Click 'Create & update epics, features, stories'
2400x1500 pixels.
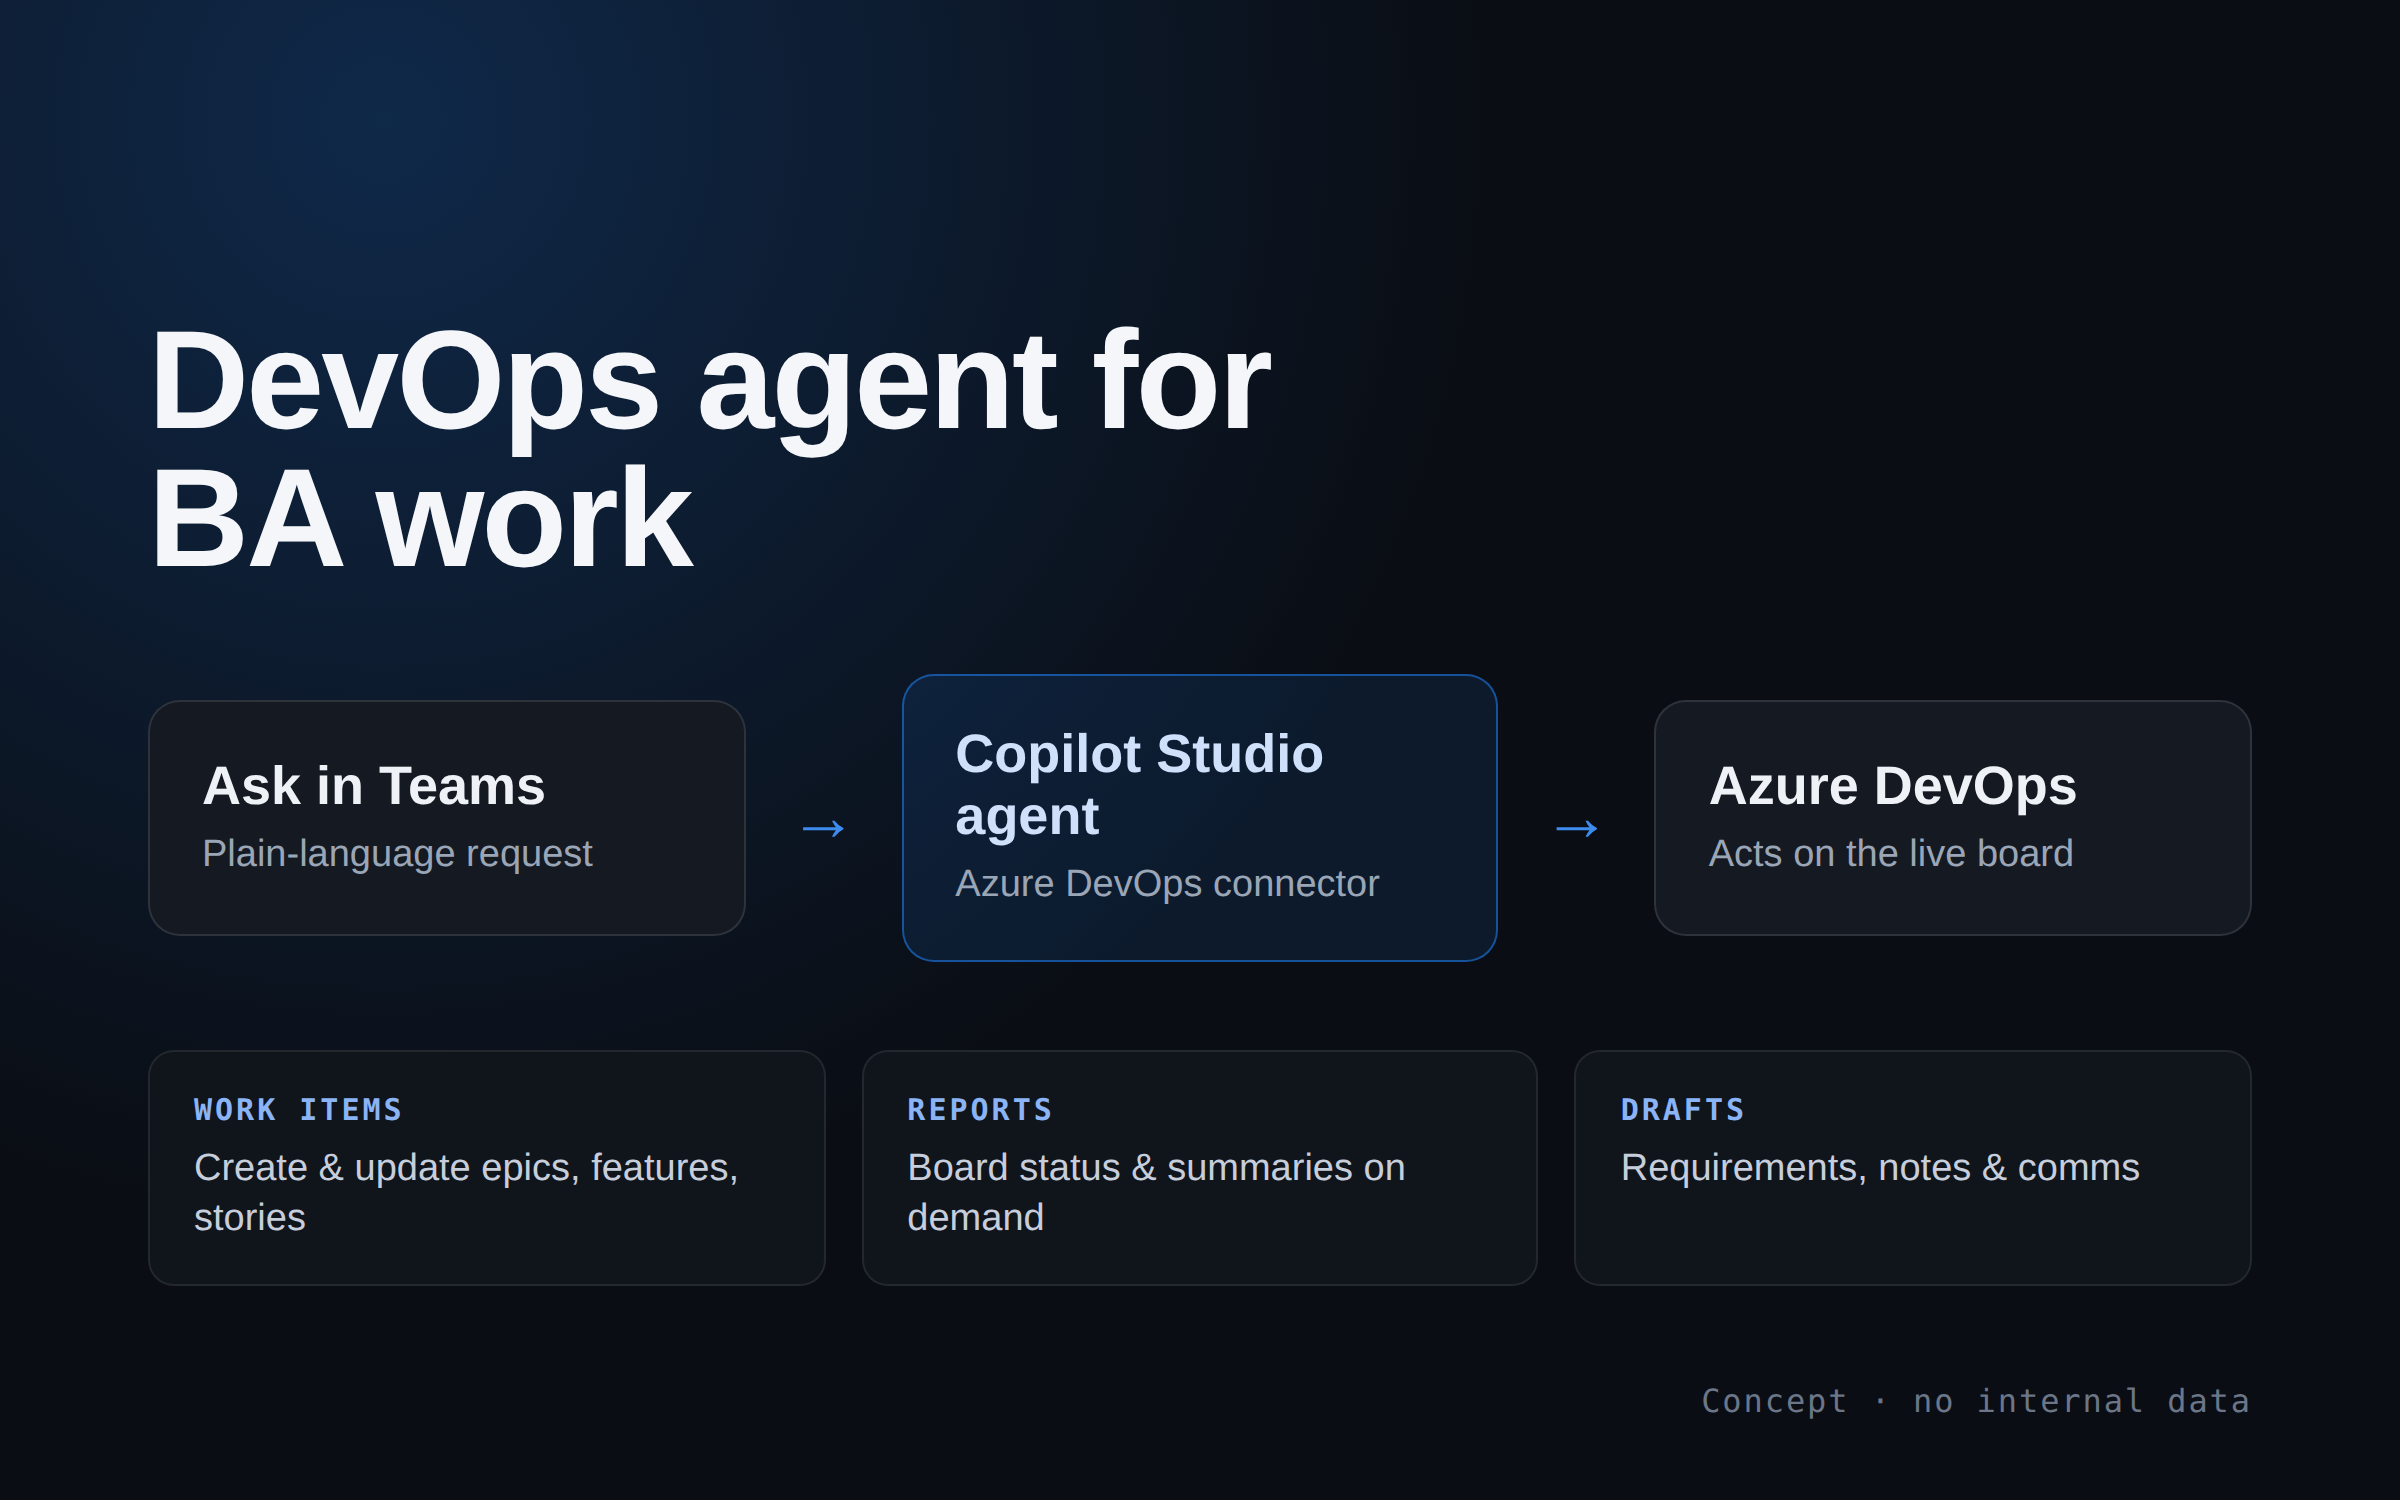click(466, 1192)
